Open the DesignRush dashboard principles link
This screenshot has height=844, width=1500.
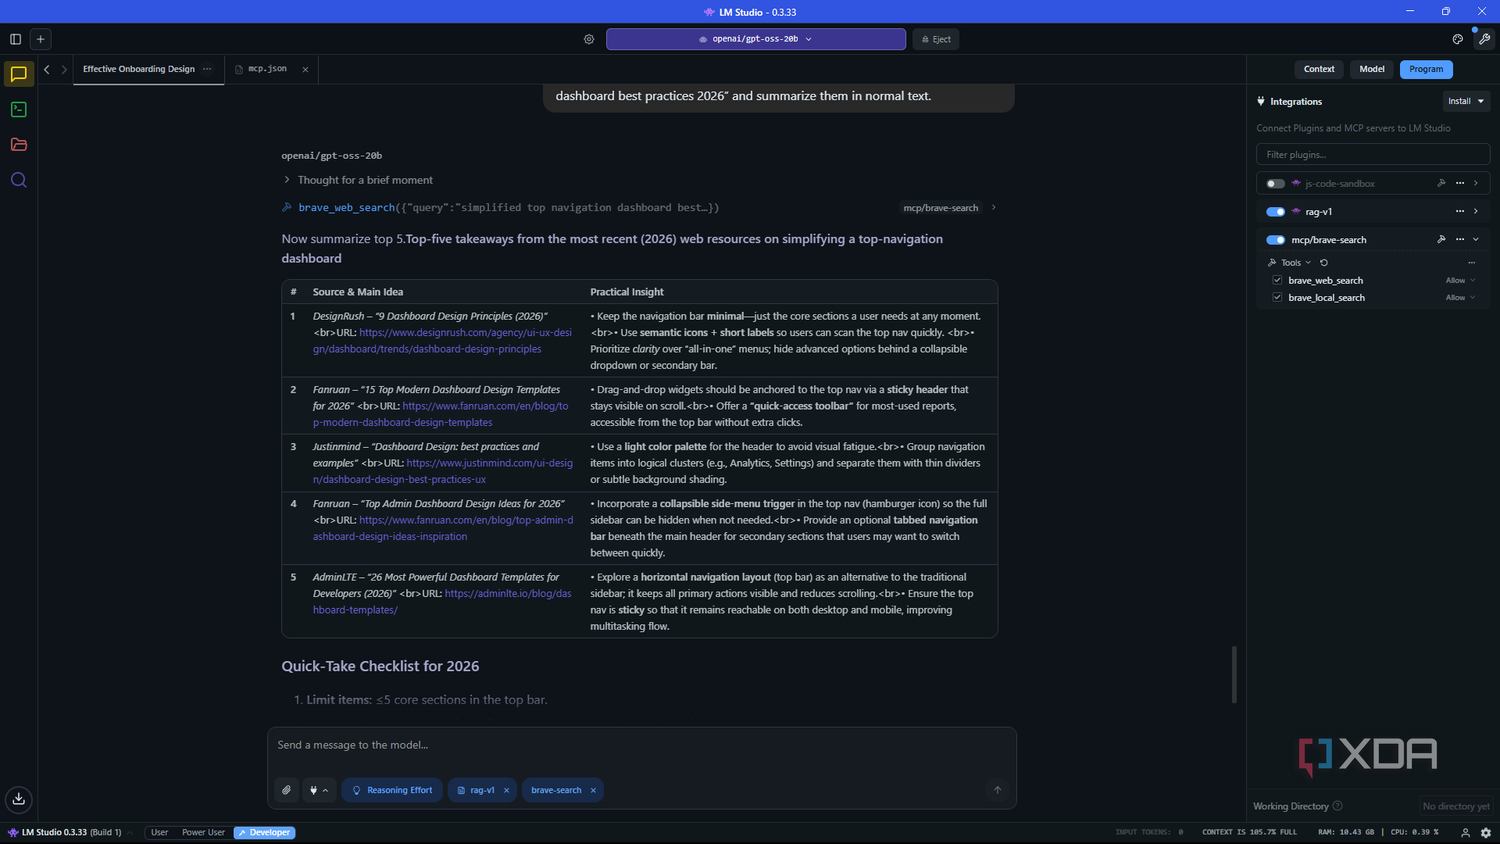click(x=443, y=341)
